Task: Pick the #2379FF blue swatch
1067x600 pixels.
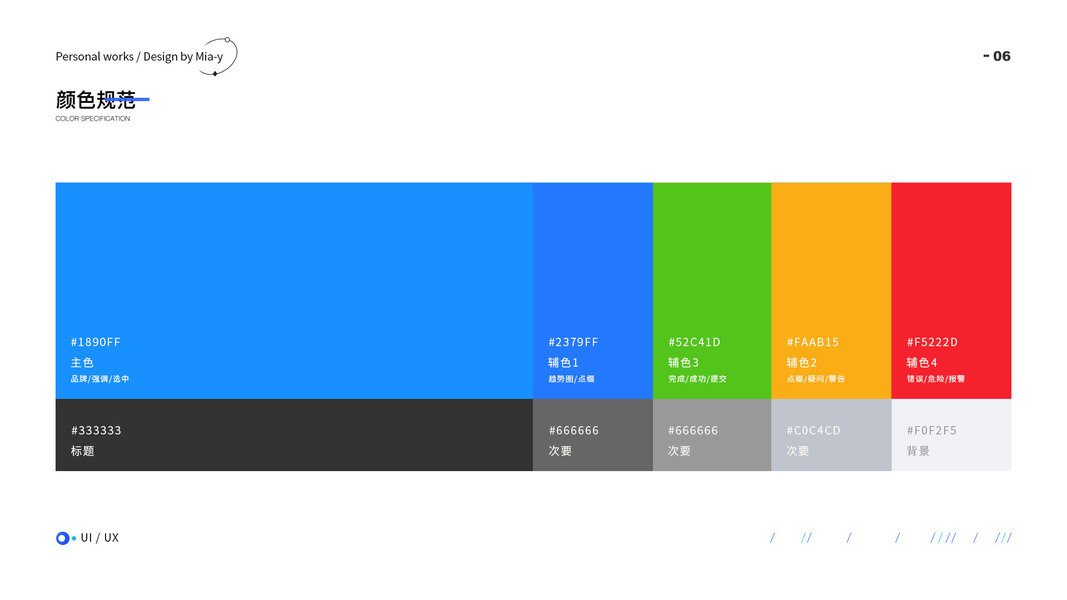Action: 593,290
